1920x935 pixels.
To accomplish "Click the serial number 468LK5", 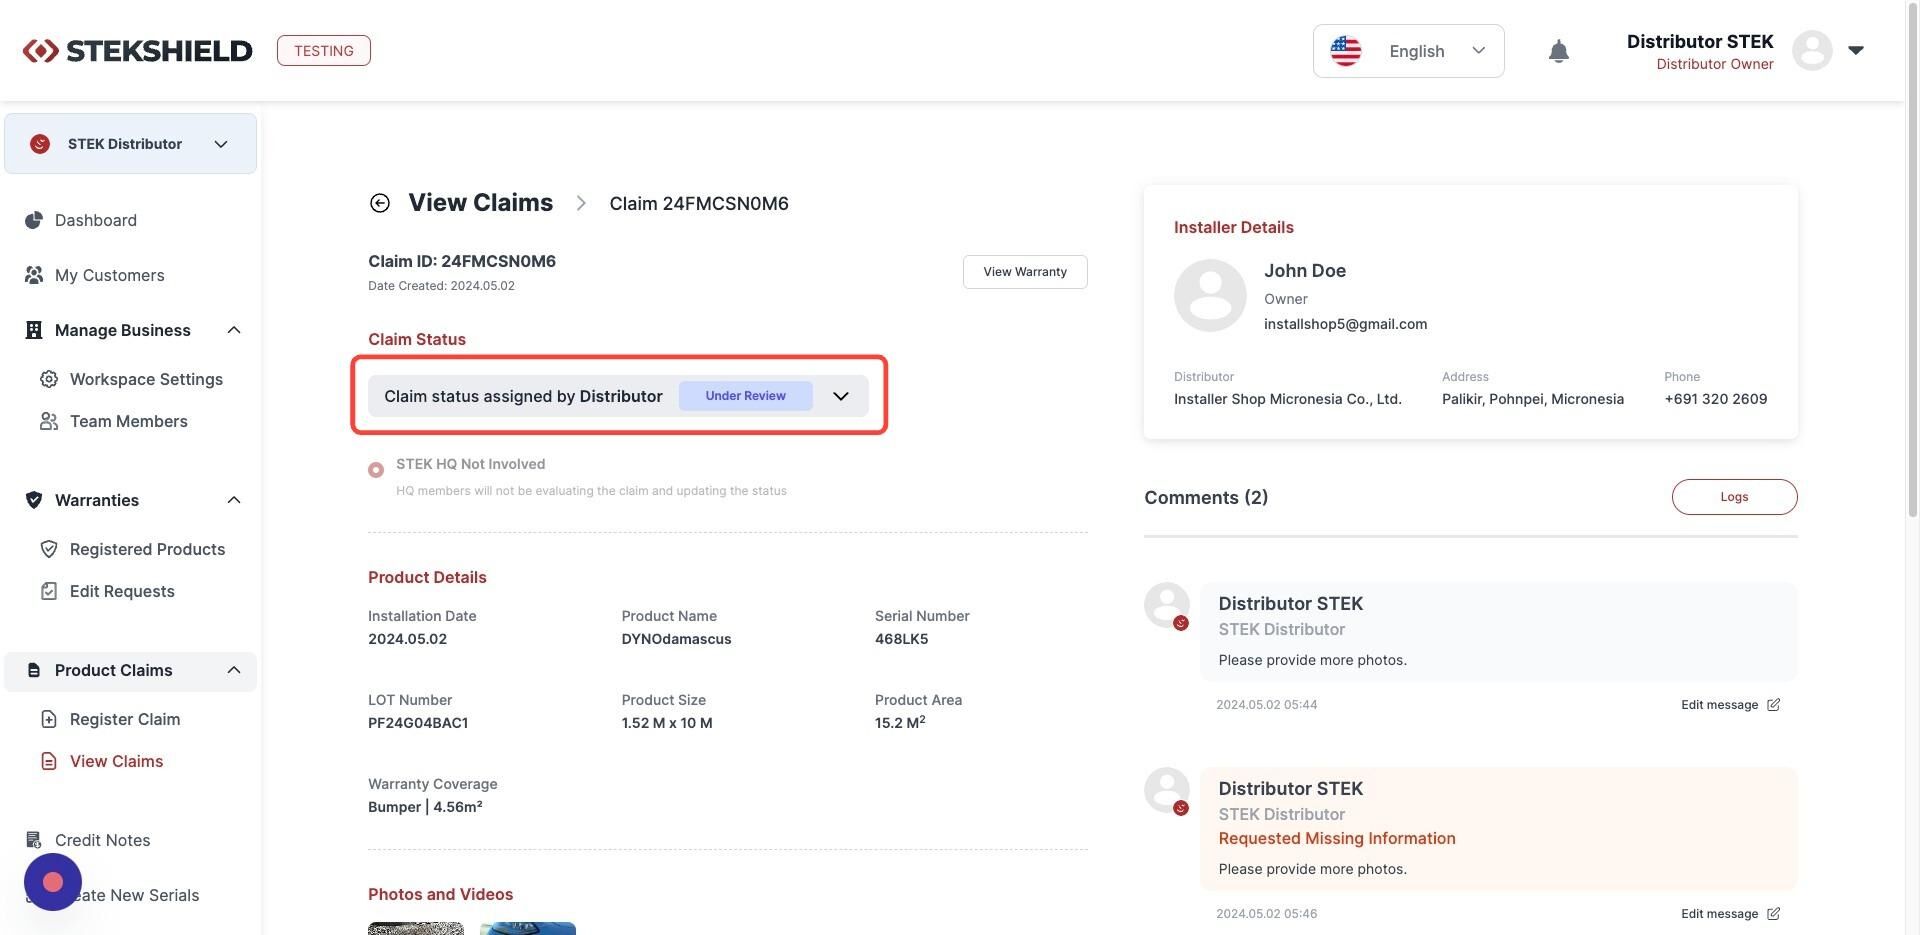I will [x=901, y=639].
